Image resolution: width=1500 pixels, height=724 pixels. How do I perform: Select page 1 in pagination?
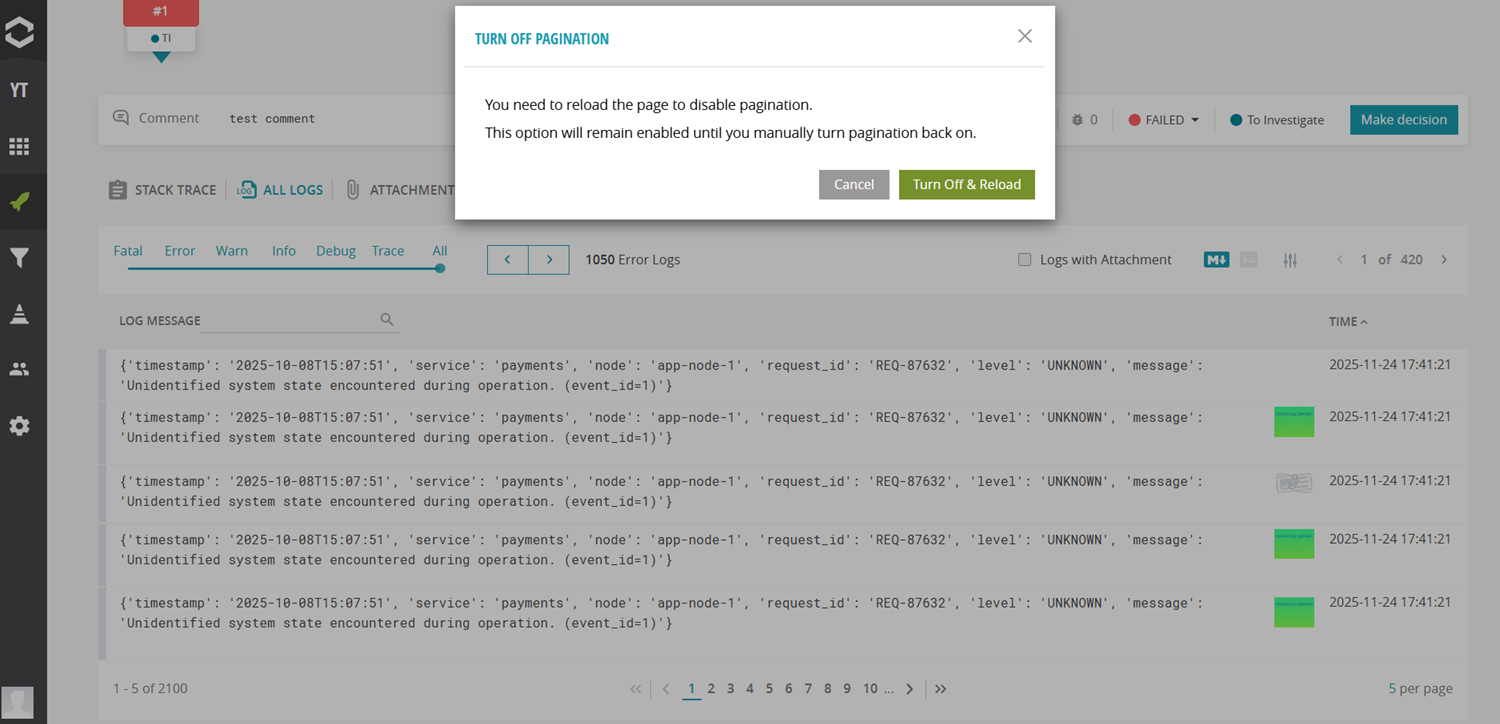[x=692, y=689]
